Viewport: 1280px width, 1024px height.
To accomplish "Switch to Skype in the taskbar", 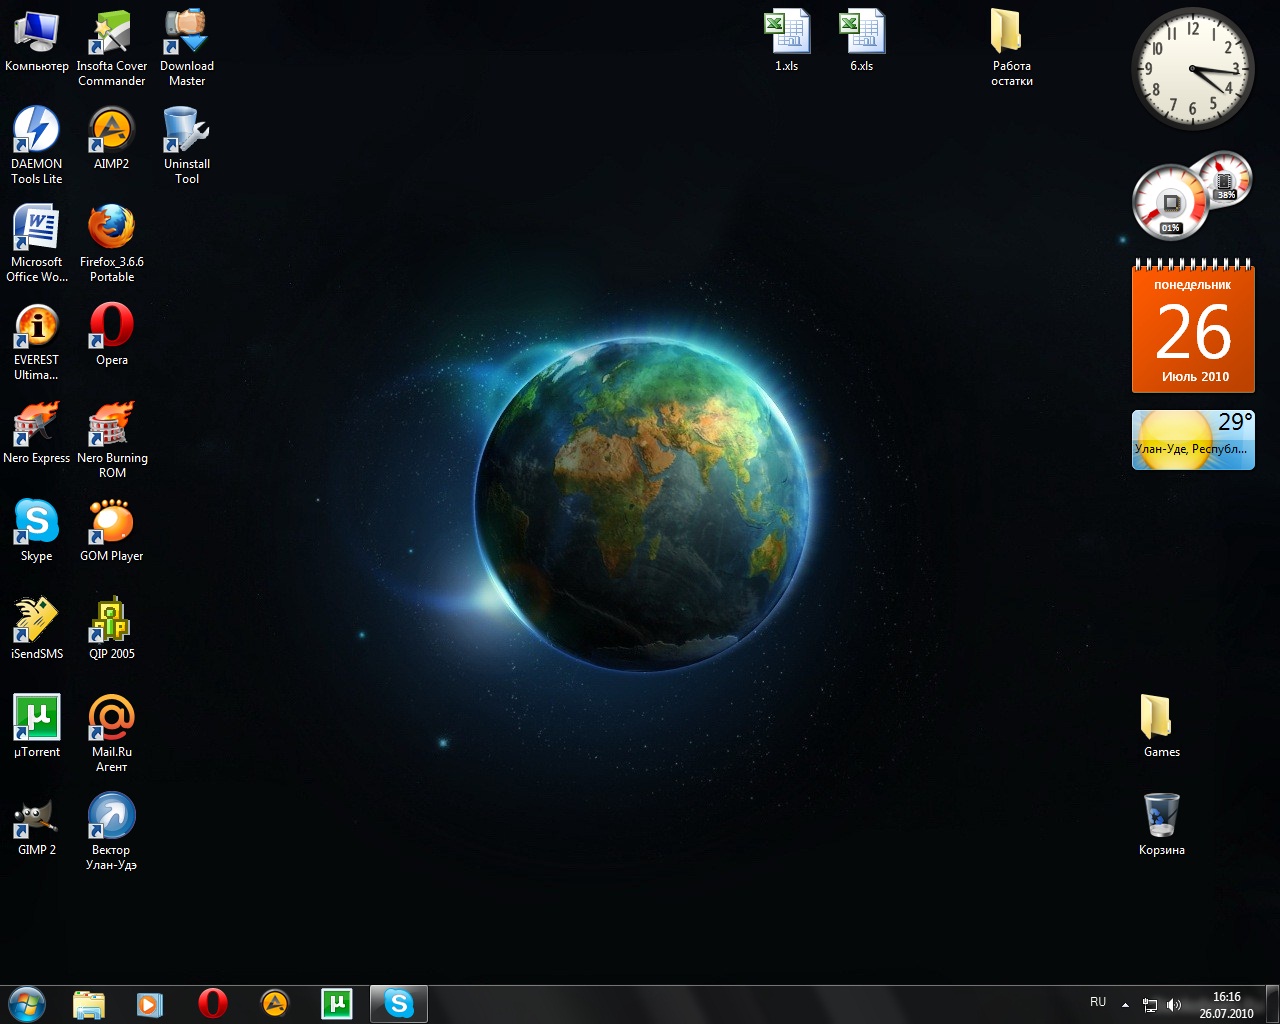I will point(399,1003).
